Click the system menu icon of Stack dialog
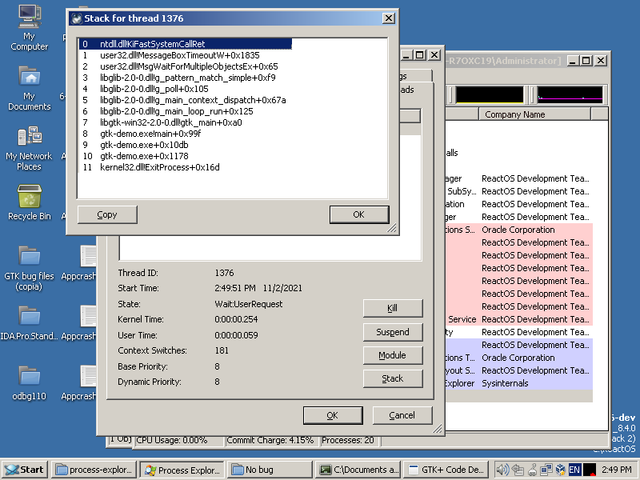640x480 pixels. 76,18
